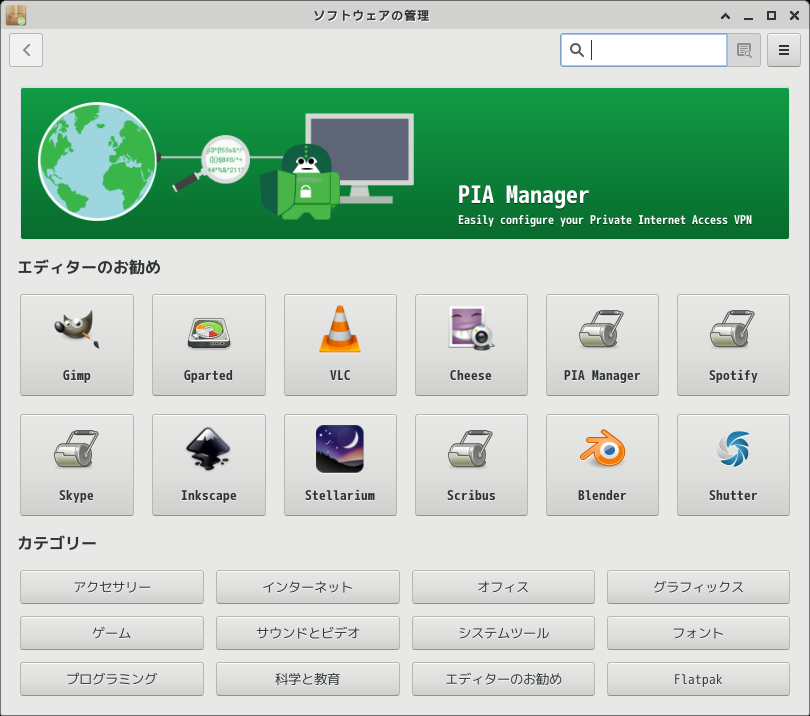This screenshot has width=810, height=716.
Task: Open the PIA Manager app tile
Action: click(602, 345)
